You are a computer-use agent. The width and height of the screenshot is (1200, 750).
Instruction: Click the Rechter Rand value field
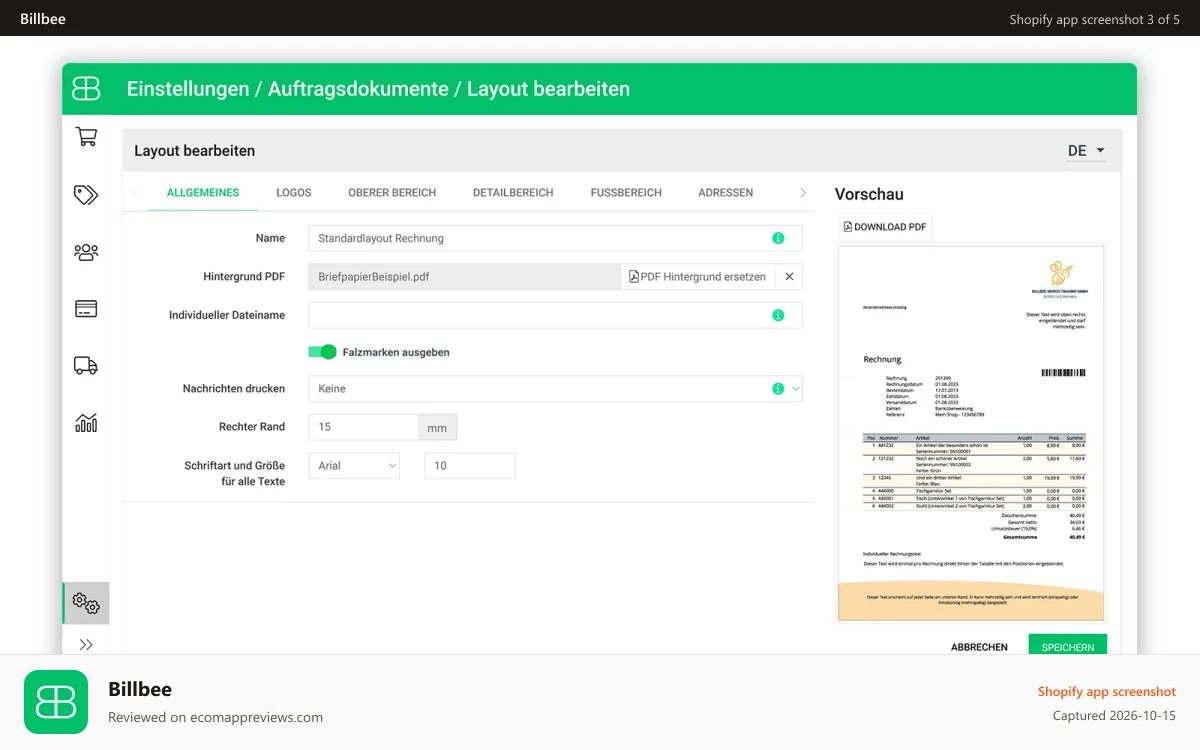(363, 427)
